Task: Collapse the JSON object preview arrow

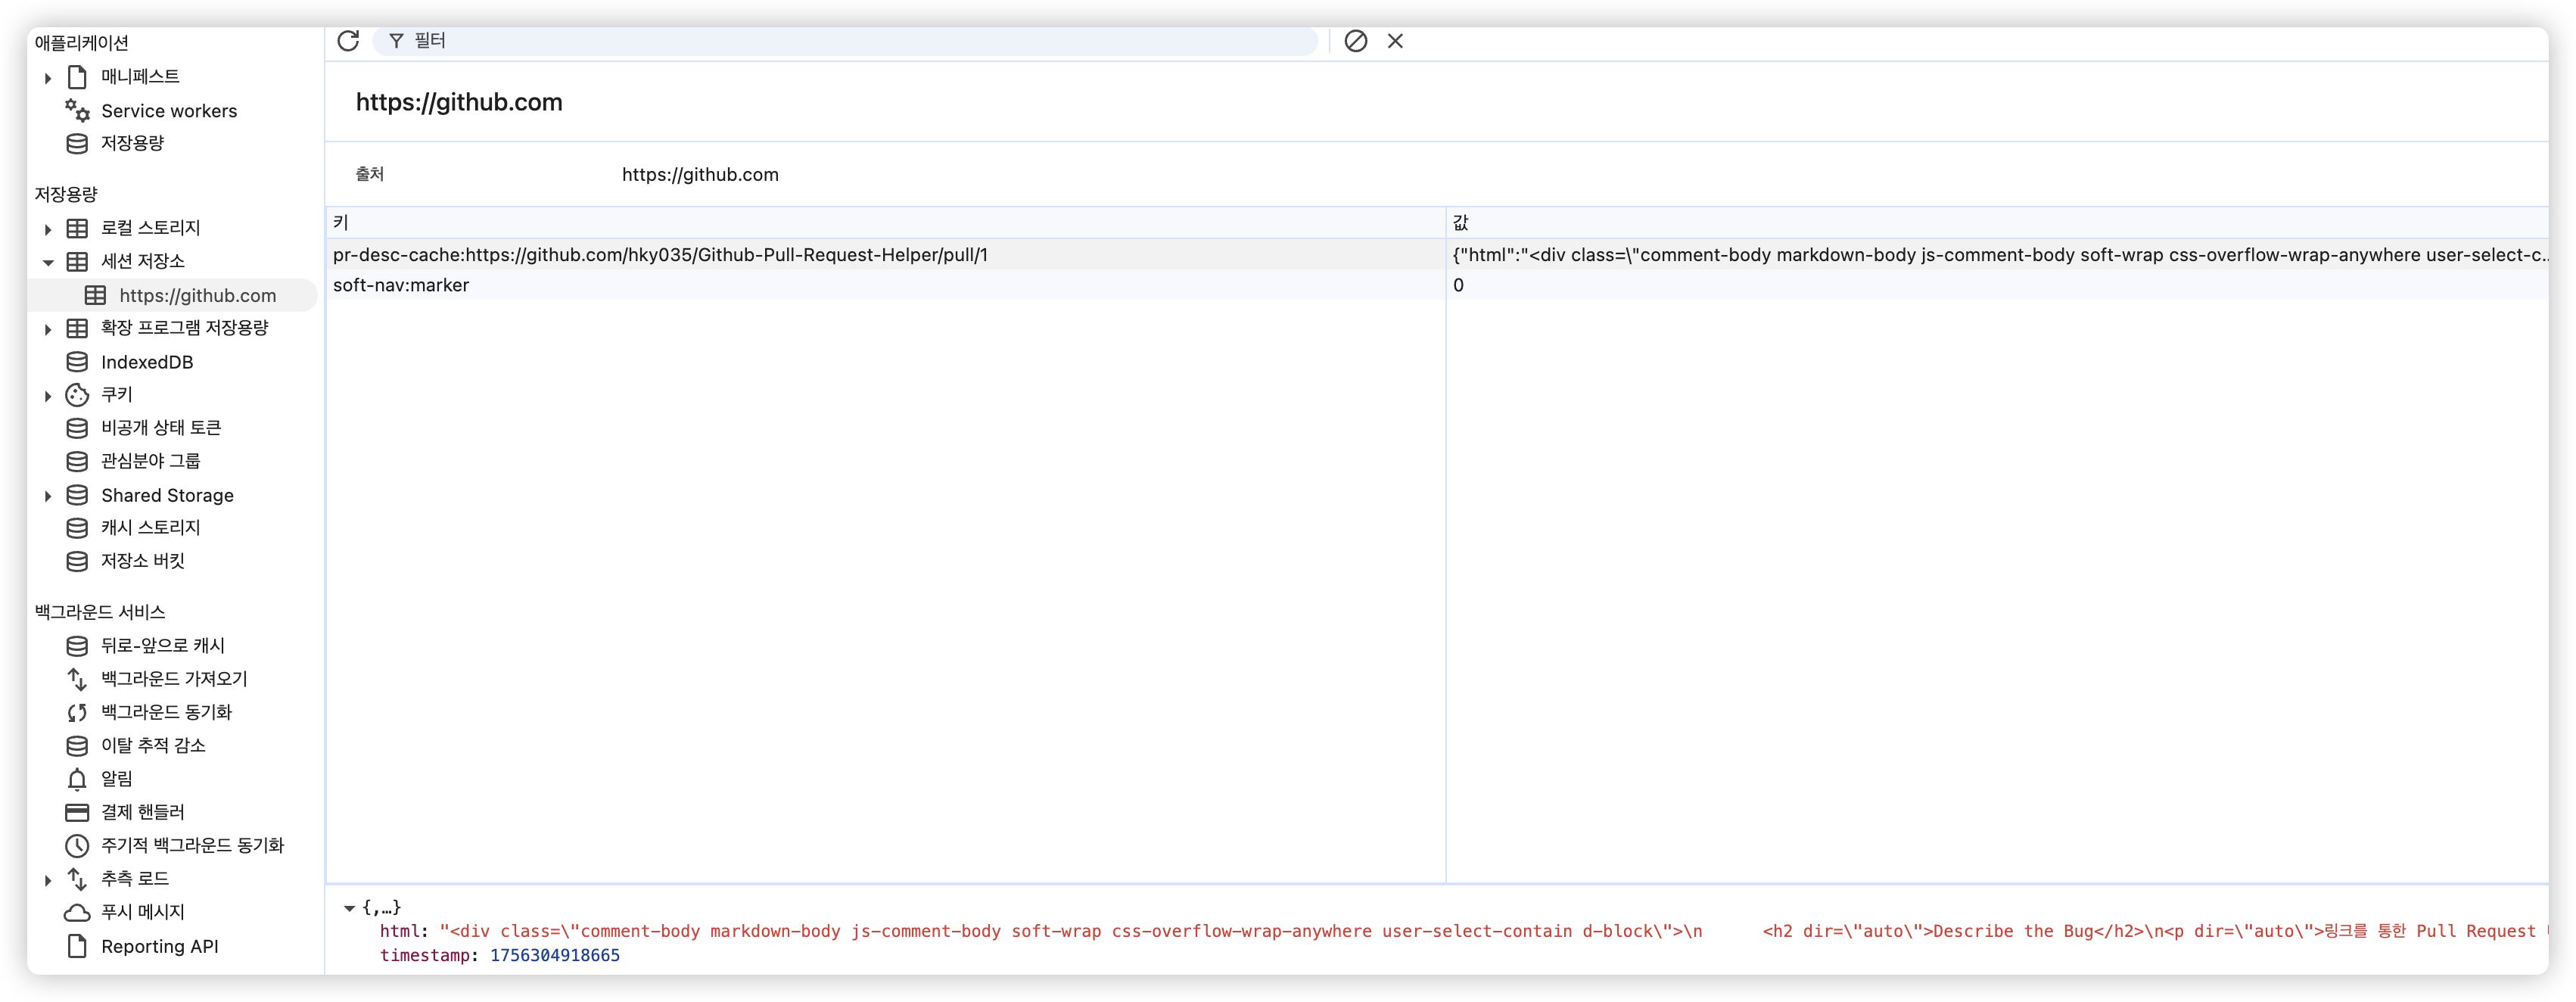Action: [349, 908]
